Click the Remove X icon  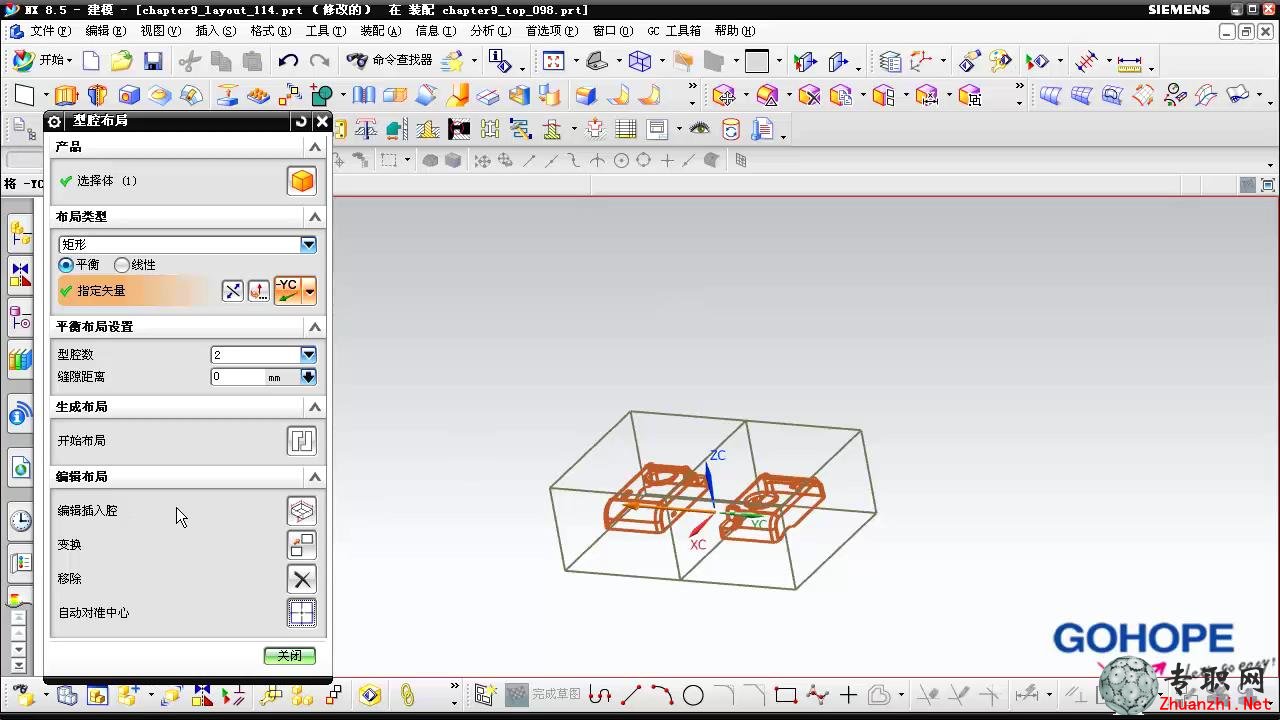302,579
